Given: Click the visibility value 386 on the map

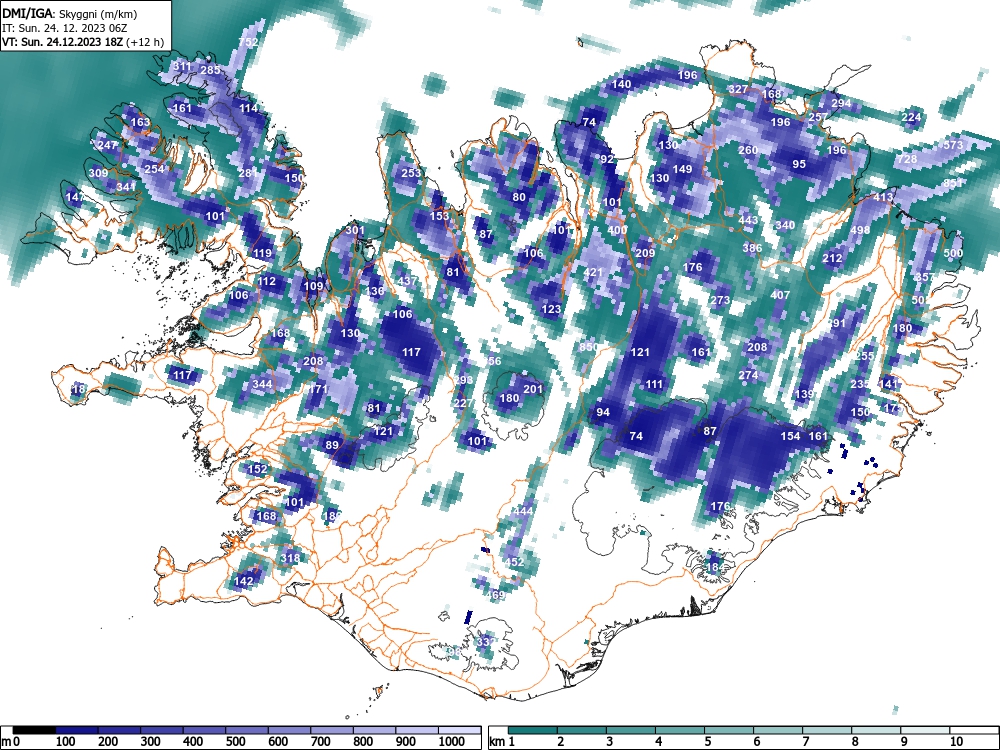Looking at the screenshot, I should pyautogui.click(x=752, y=248).
